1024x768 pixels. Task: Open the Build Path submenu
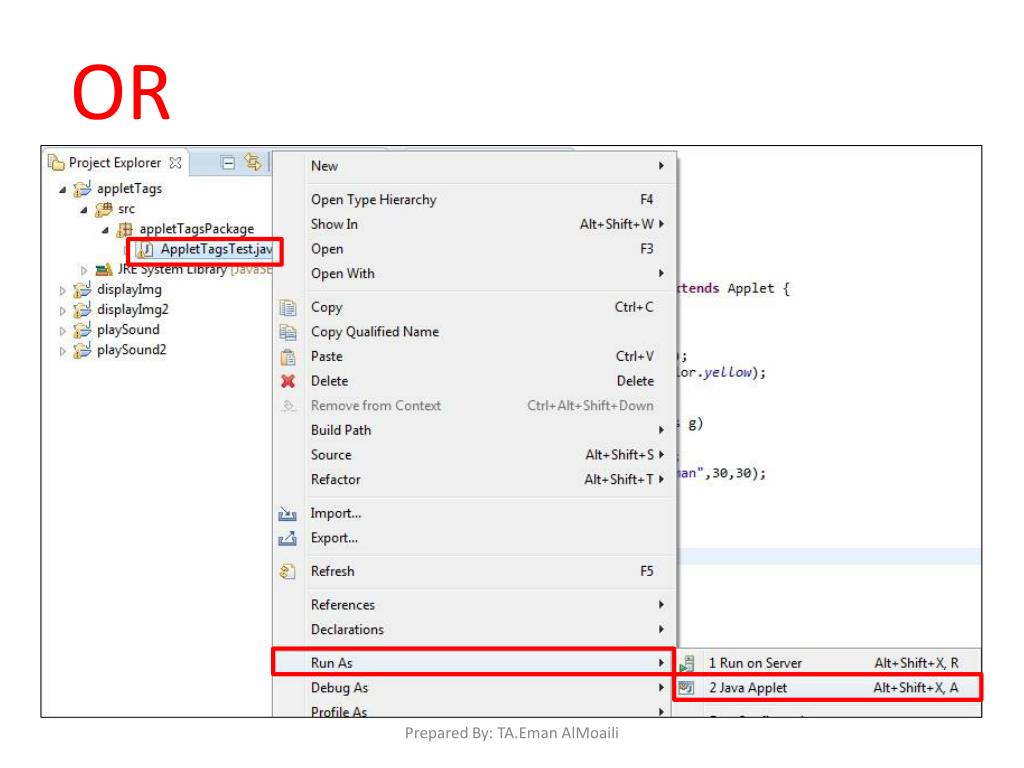coord(475,430)
